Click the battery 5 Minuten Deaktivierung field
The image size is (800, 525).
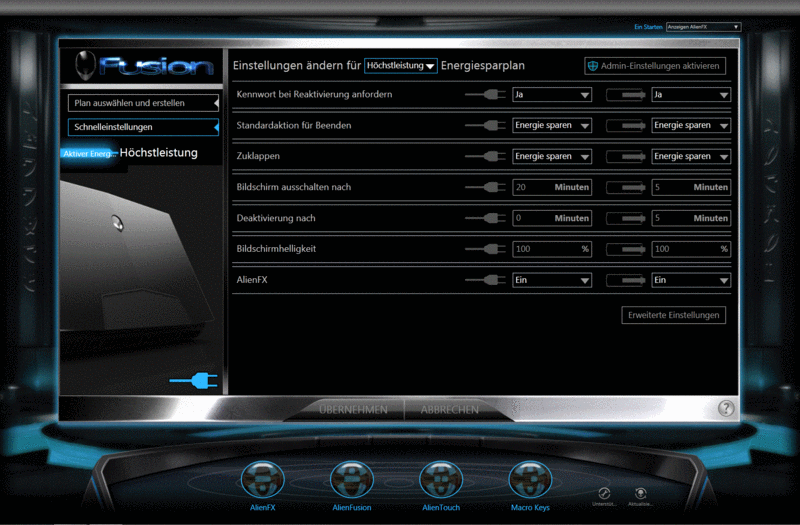[x=691, y=218]
